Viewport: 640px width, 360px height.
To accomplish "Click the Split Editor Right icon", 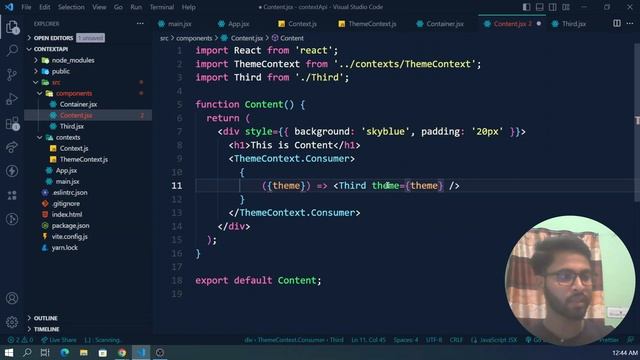I will pos(617,24).
